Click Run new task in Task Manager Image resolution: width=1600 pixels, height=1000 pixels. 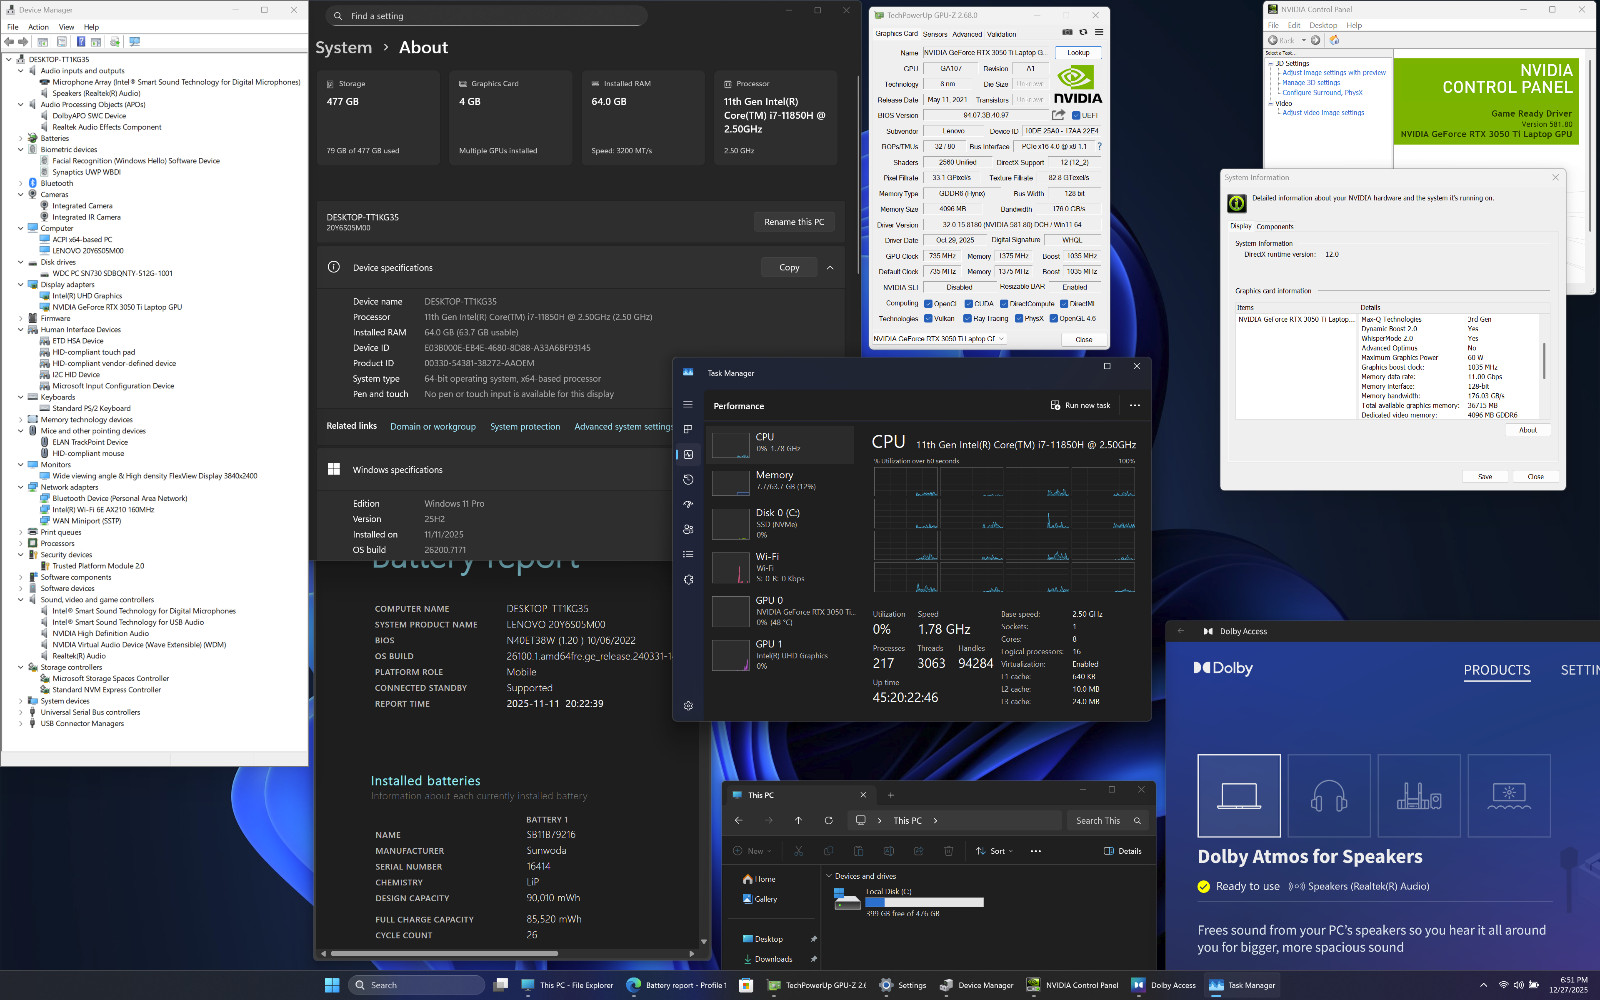(x=1080, y=406)
